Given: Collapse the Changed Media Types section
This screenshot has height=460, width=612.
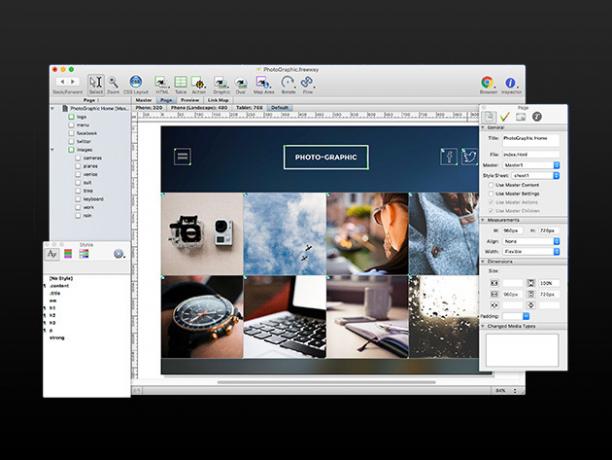Looking at the screenshot, I should [x=483, y=326].
